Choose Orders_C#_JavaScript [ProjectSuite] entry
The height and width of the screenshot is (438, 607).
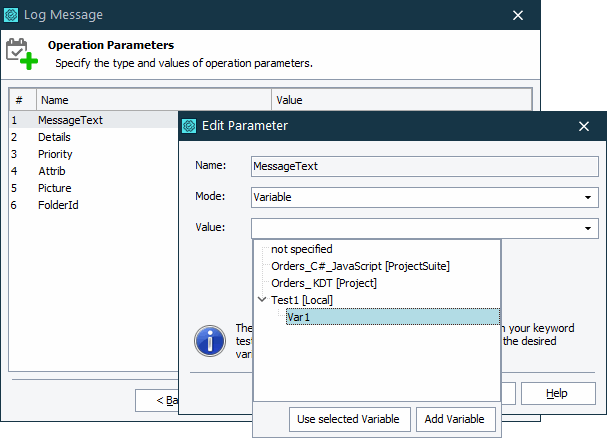tap(360, 266)
